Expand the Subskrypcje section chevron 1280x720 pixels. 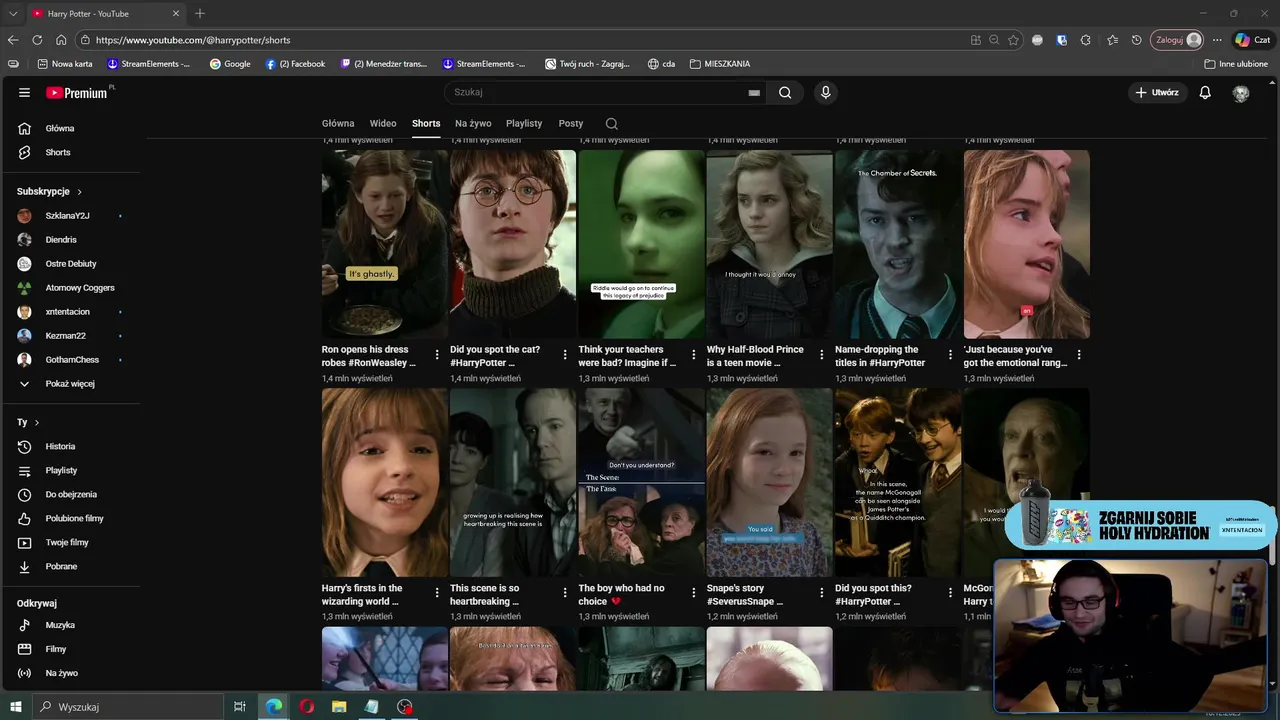point(79,192)
